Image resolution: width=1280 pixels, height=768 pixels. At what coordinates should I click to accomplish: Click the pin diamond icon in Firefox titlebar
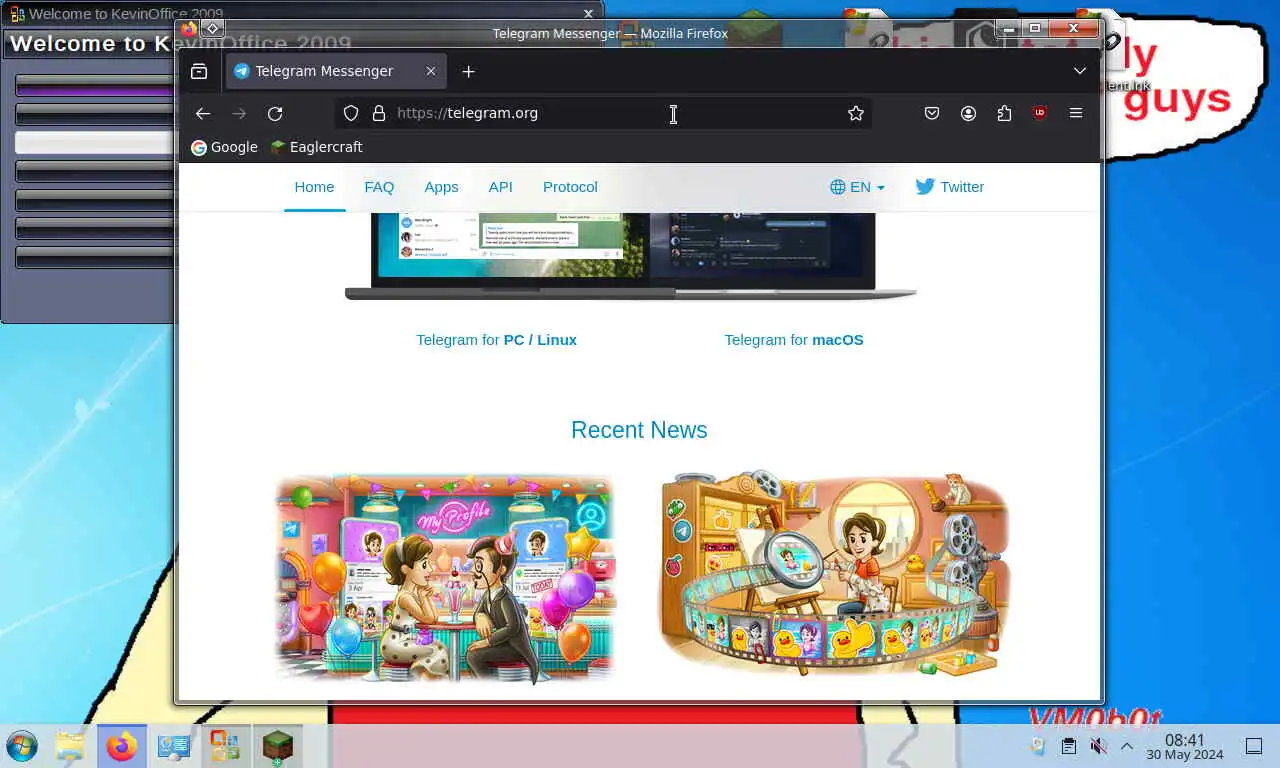point(213,29)
